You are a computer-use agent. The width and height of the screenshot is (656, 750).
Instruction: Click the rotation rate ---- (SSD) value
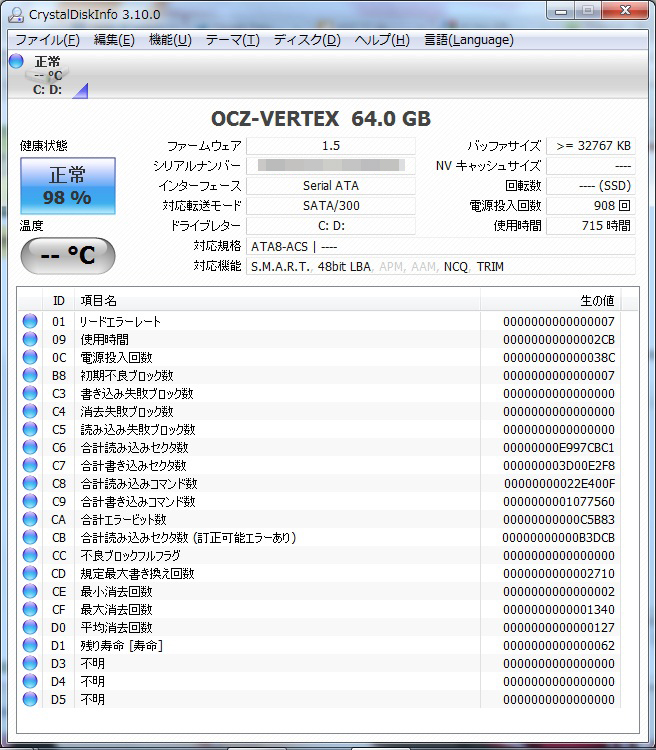coord(591,186)
